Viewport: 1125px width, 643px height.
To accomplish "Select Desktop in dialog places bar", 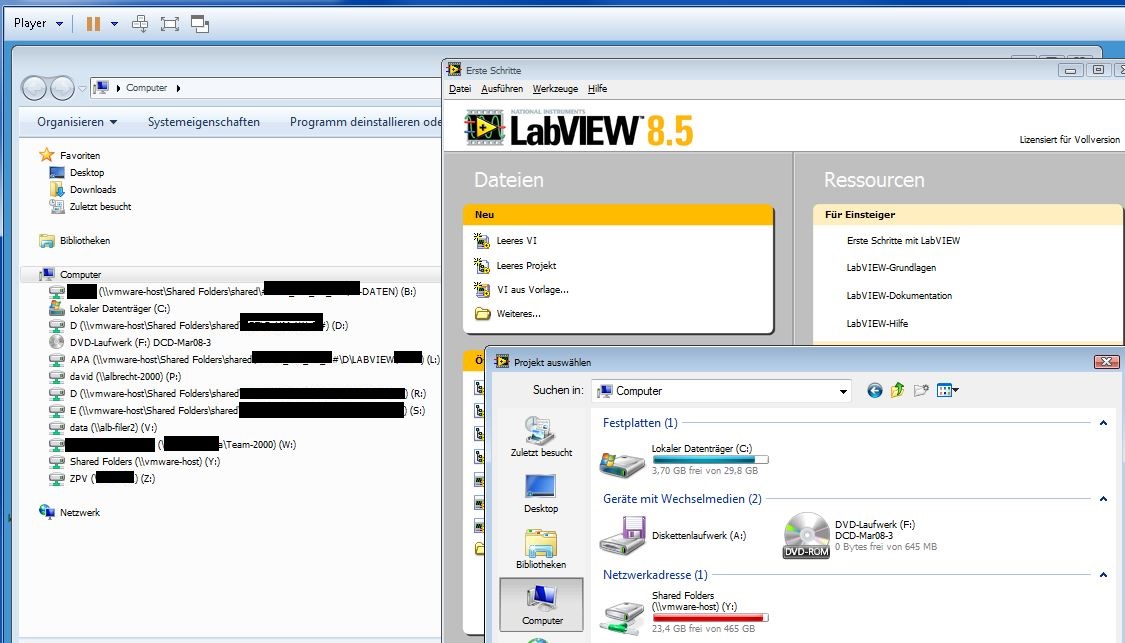I will 541,493.
